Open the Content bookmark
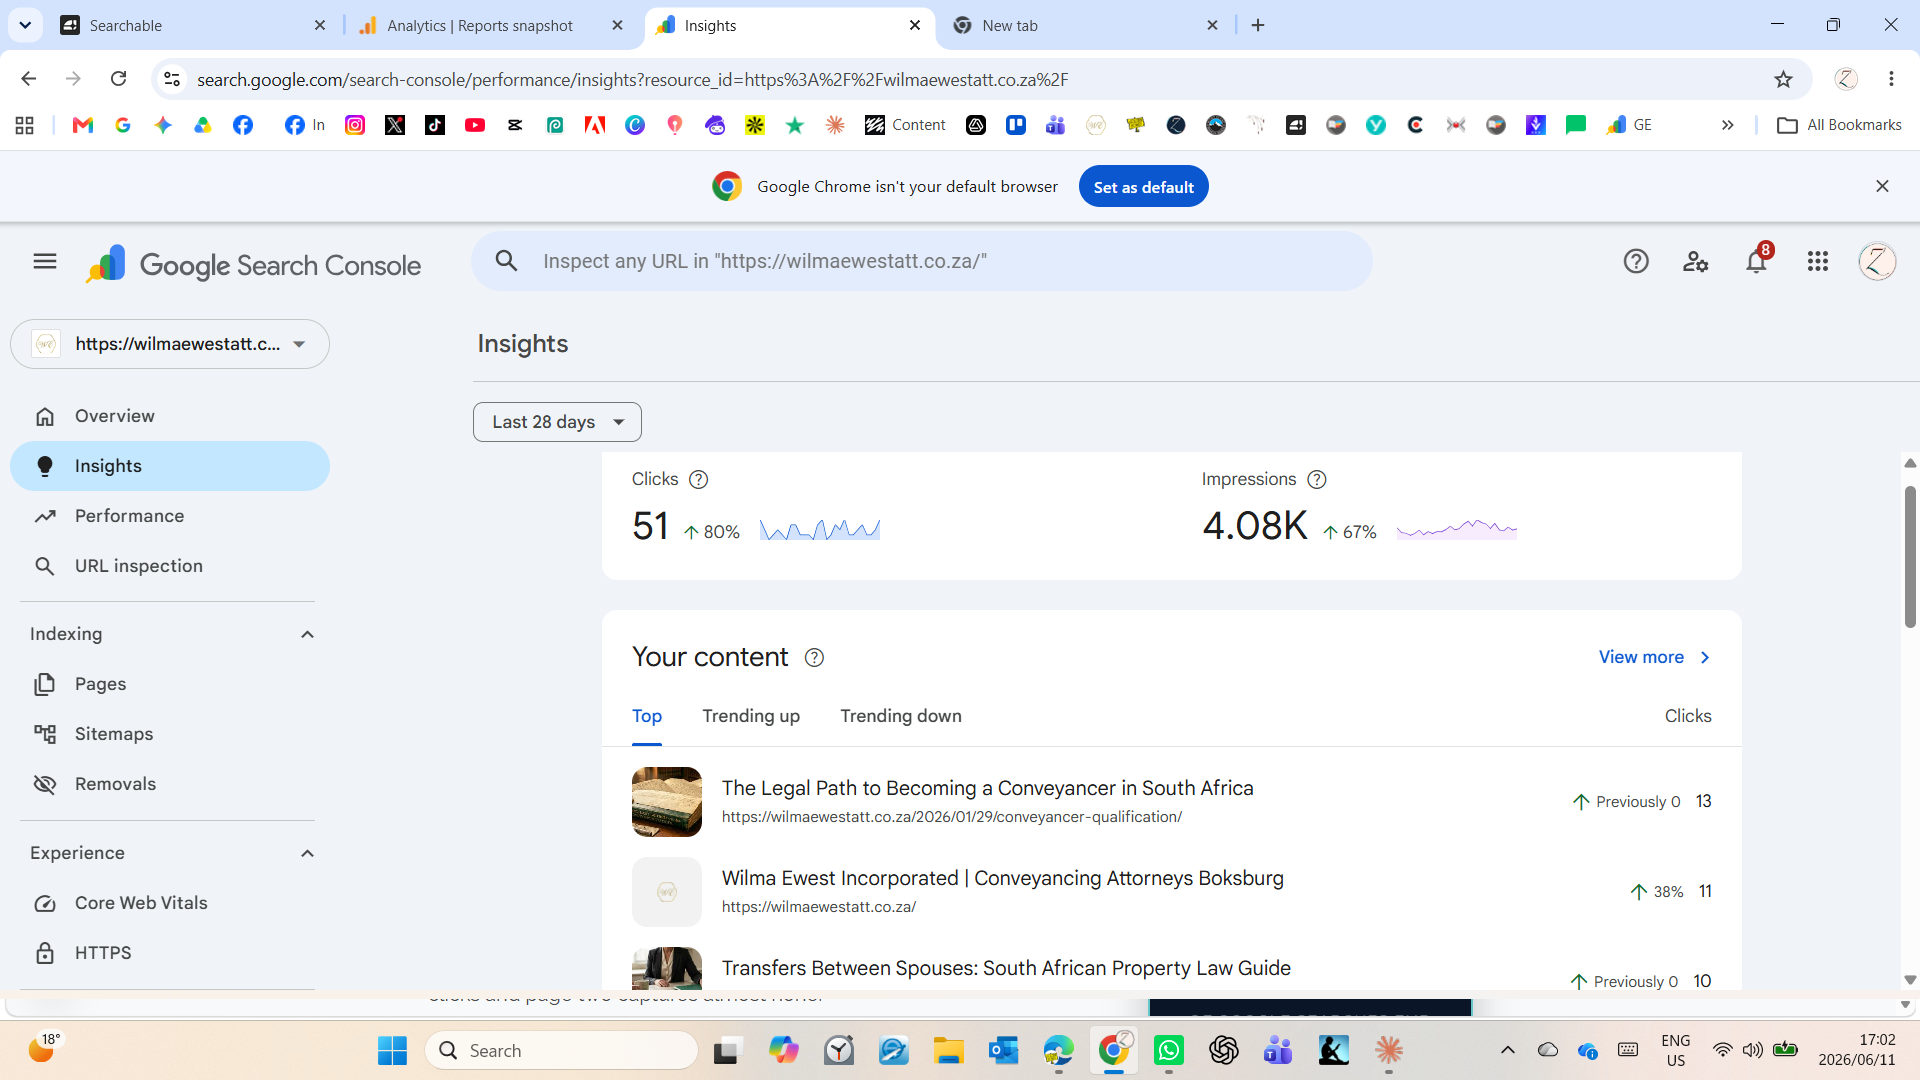 tap(905, 125)
